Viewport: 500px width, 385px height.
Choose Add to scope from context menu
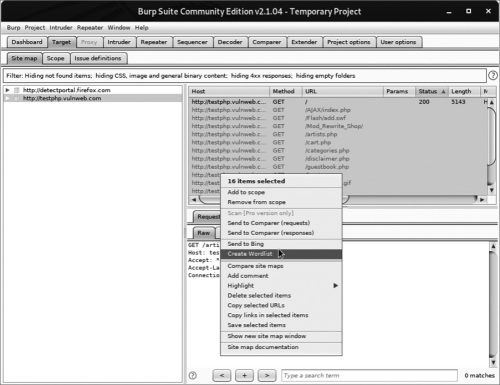click(x=281, y=192)
